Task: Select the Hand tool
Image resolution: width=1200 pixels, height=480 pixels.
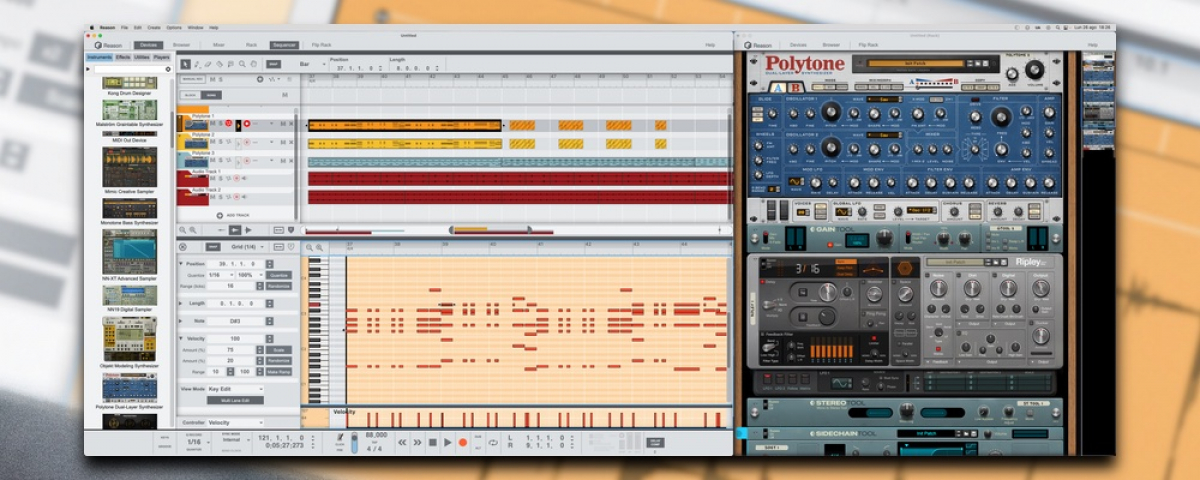Action: [x=254, y=64]
